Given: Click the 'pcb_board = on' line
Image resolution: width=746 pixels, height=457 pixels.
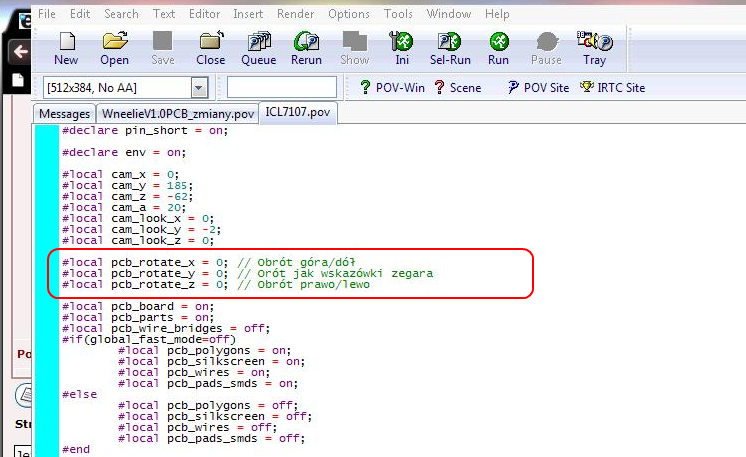Looking at the screenshot, I should [138, 306].
